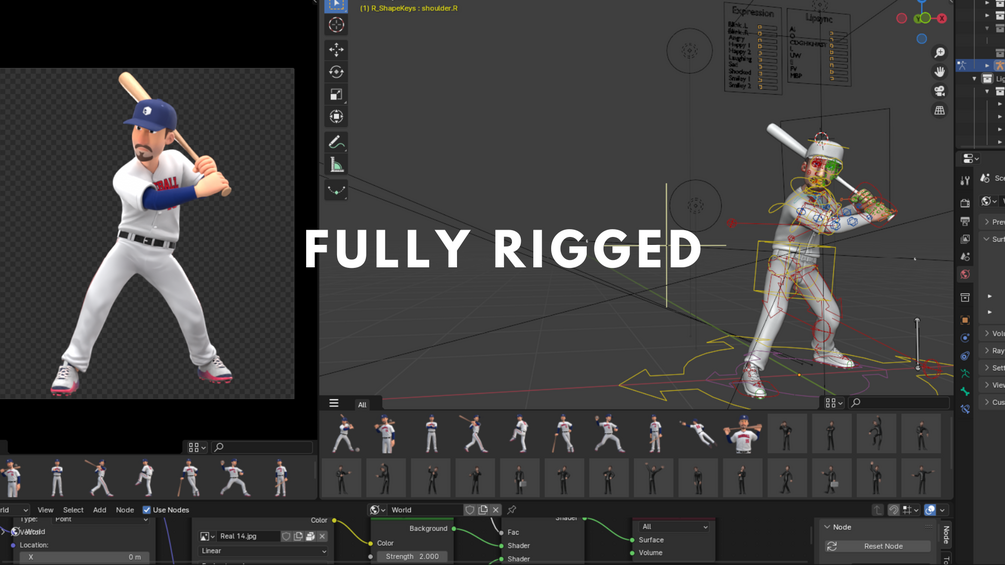Image resolution: width=1005 pixels, height=565 pixels.
Task: Open the Linear interpolation dropdown
Action: 263,551
